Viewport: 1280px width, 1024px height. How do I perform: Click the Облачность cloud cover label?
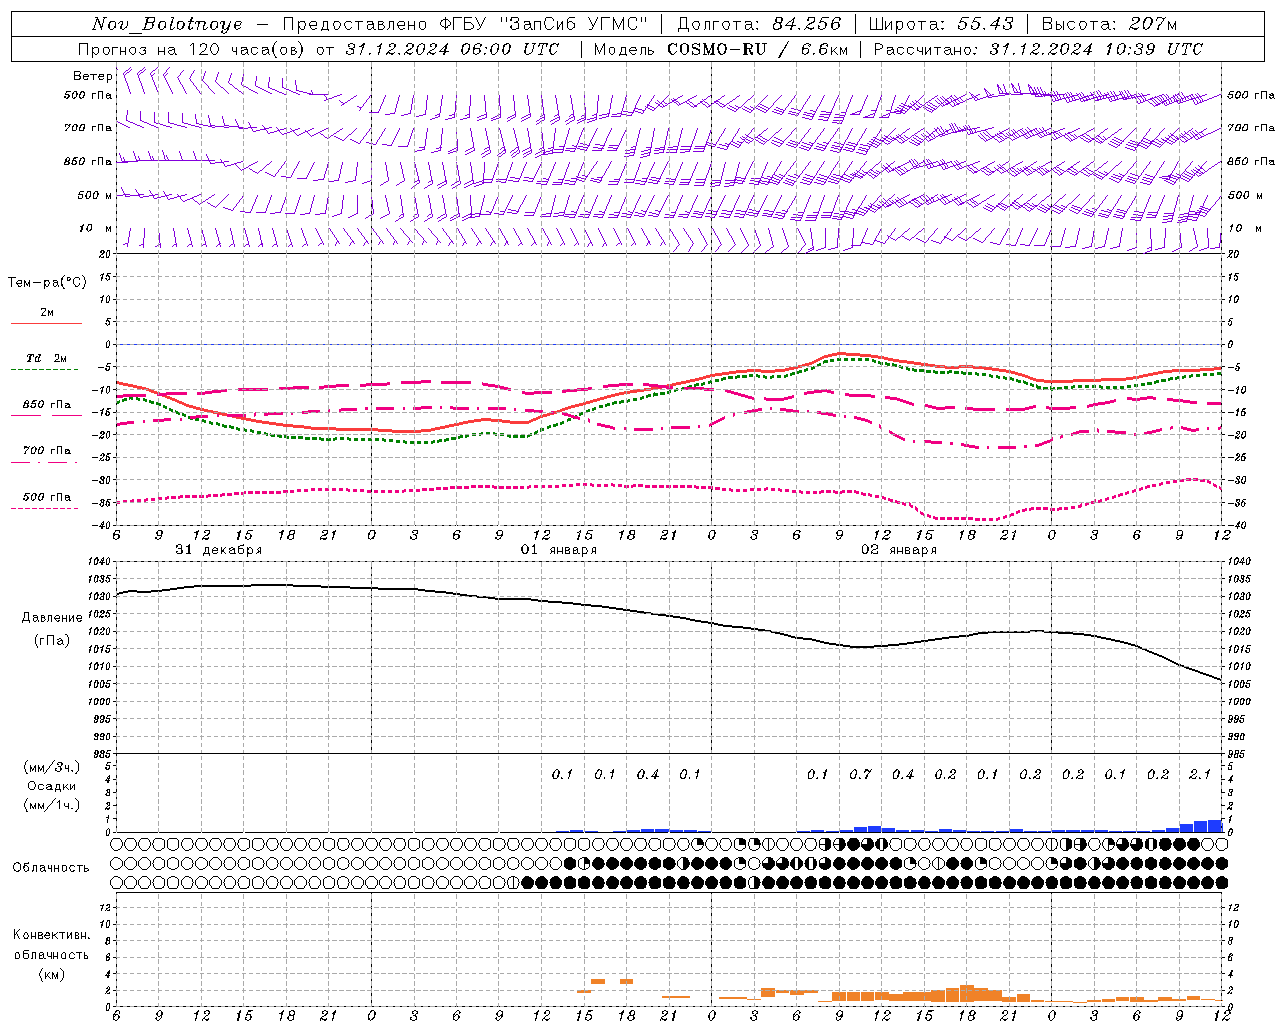coord(51,867)
